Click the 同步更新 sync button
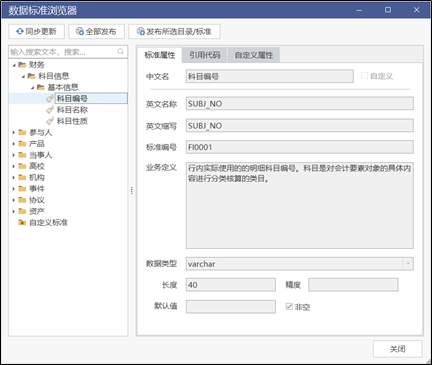432x365 pixels. click(36, 32)
